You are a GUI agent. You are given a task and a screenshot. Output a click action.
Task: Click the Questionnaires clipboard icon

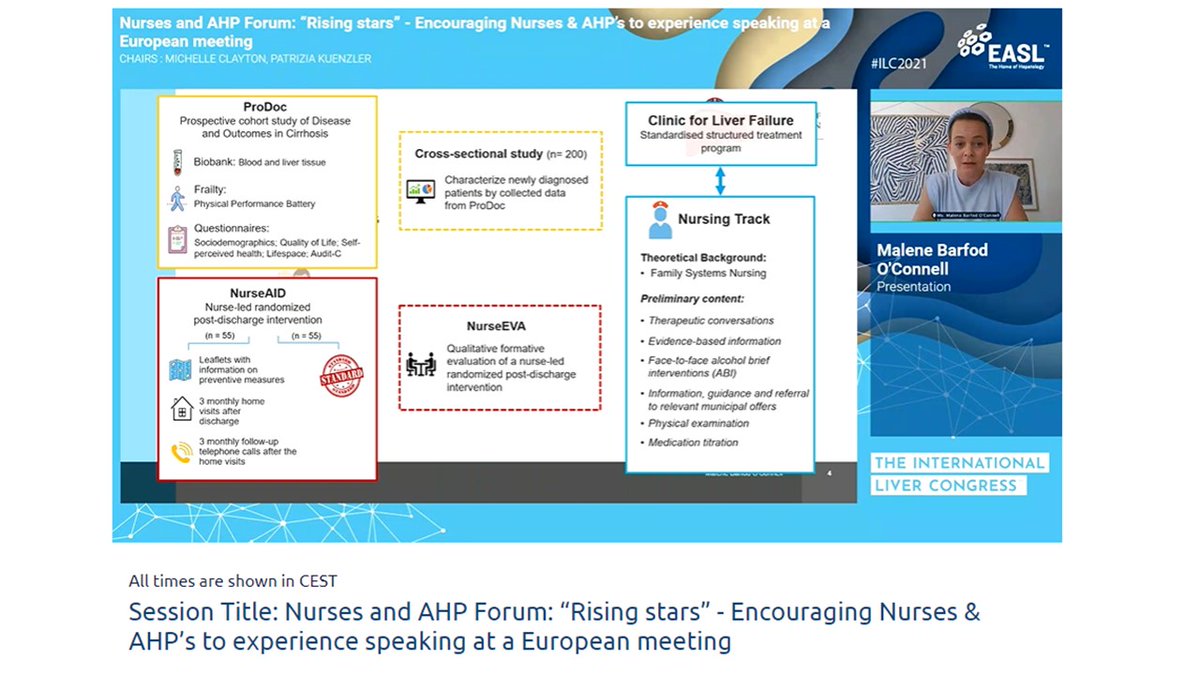click(178, 240)
